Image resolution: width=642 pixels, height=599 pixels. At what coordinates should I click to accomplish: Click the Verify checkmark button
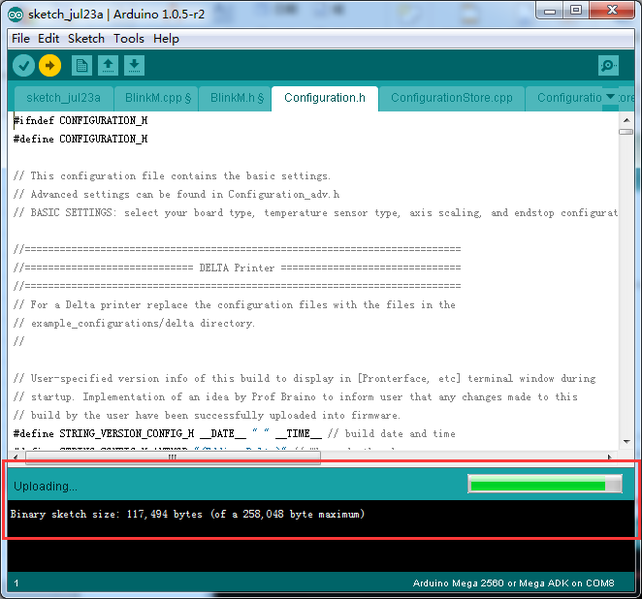click(23, 66)
